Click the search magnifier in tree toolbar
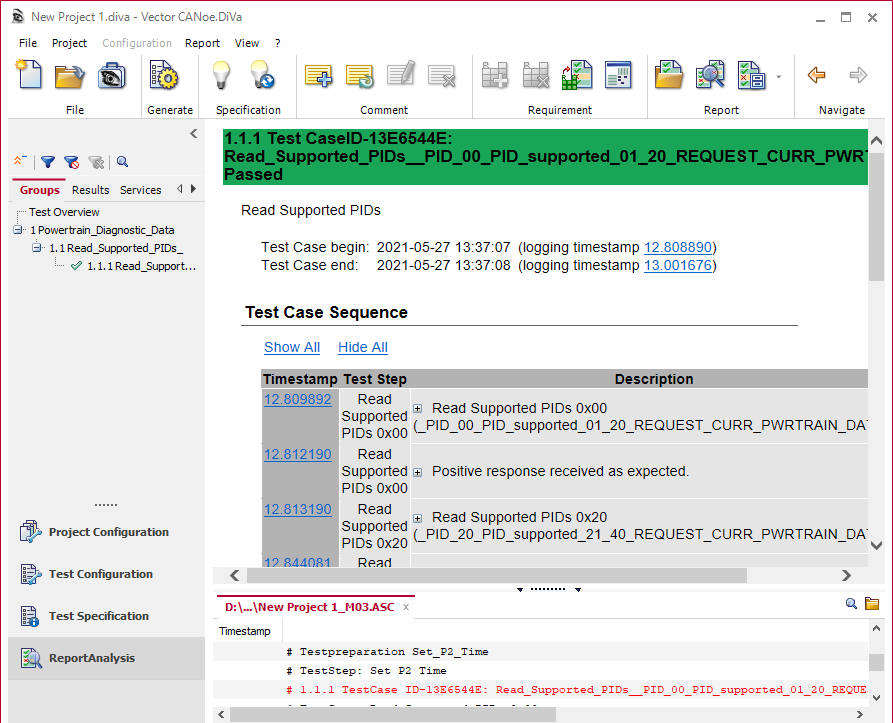 pyautogui.click(x=122, y=162)
